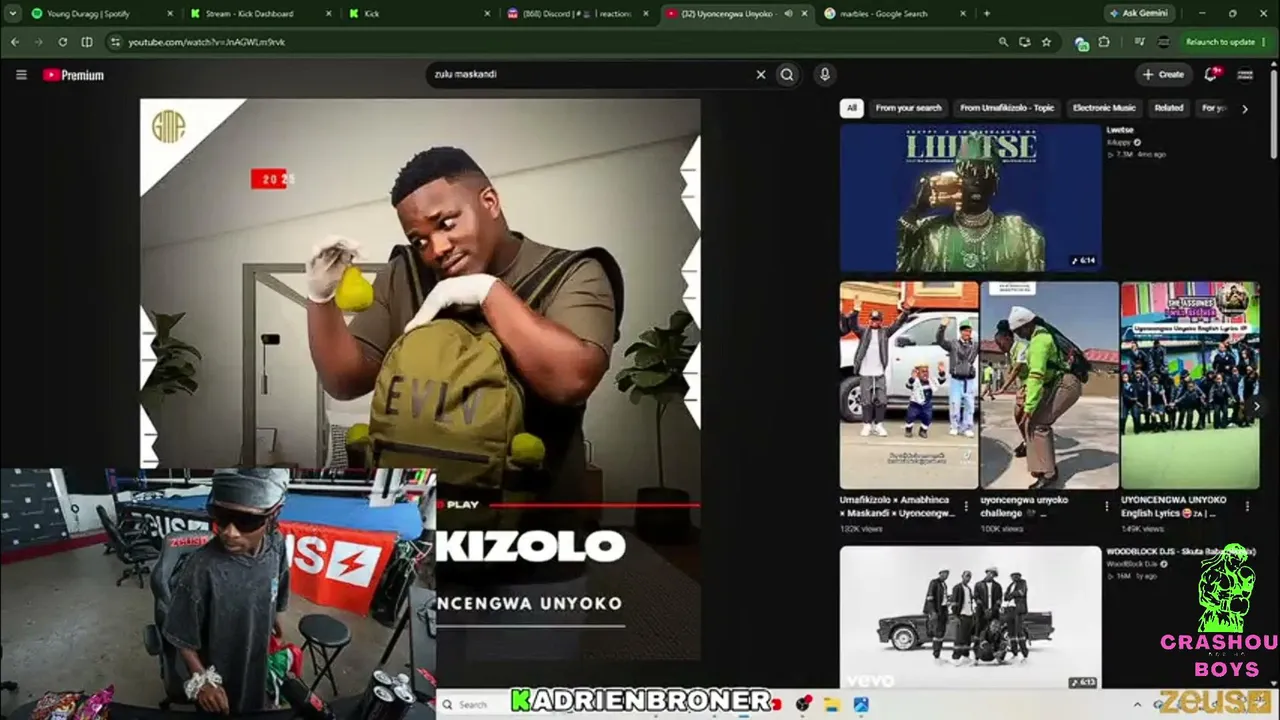The width and height of the screenshot is (1280, 720).
Task: Click the YouTube search field
Action: [589, 74]
